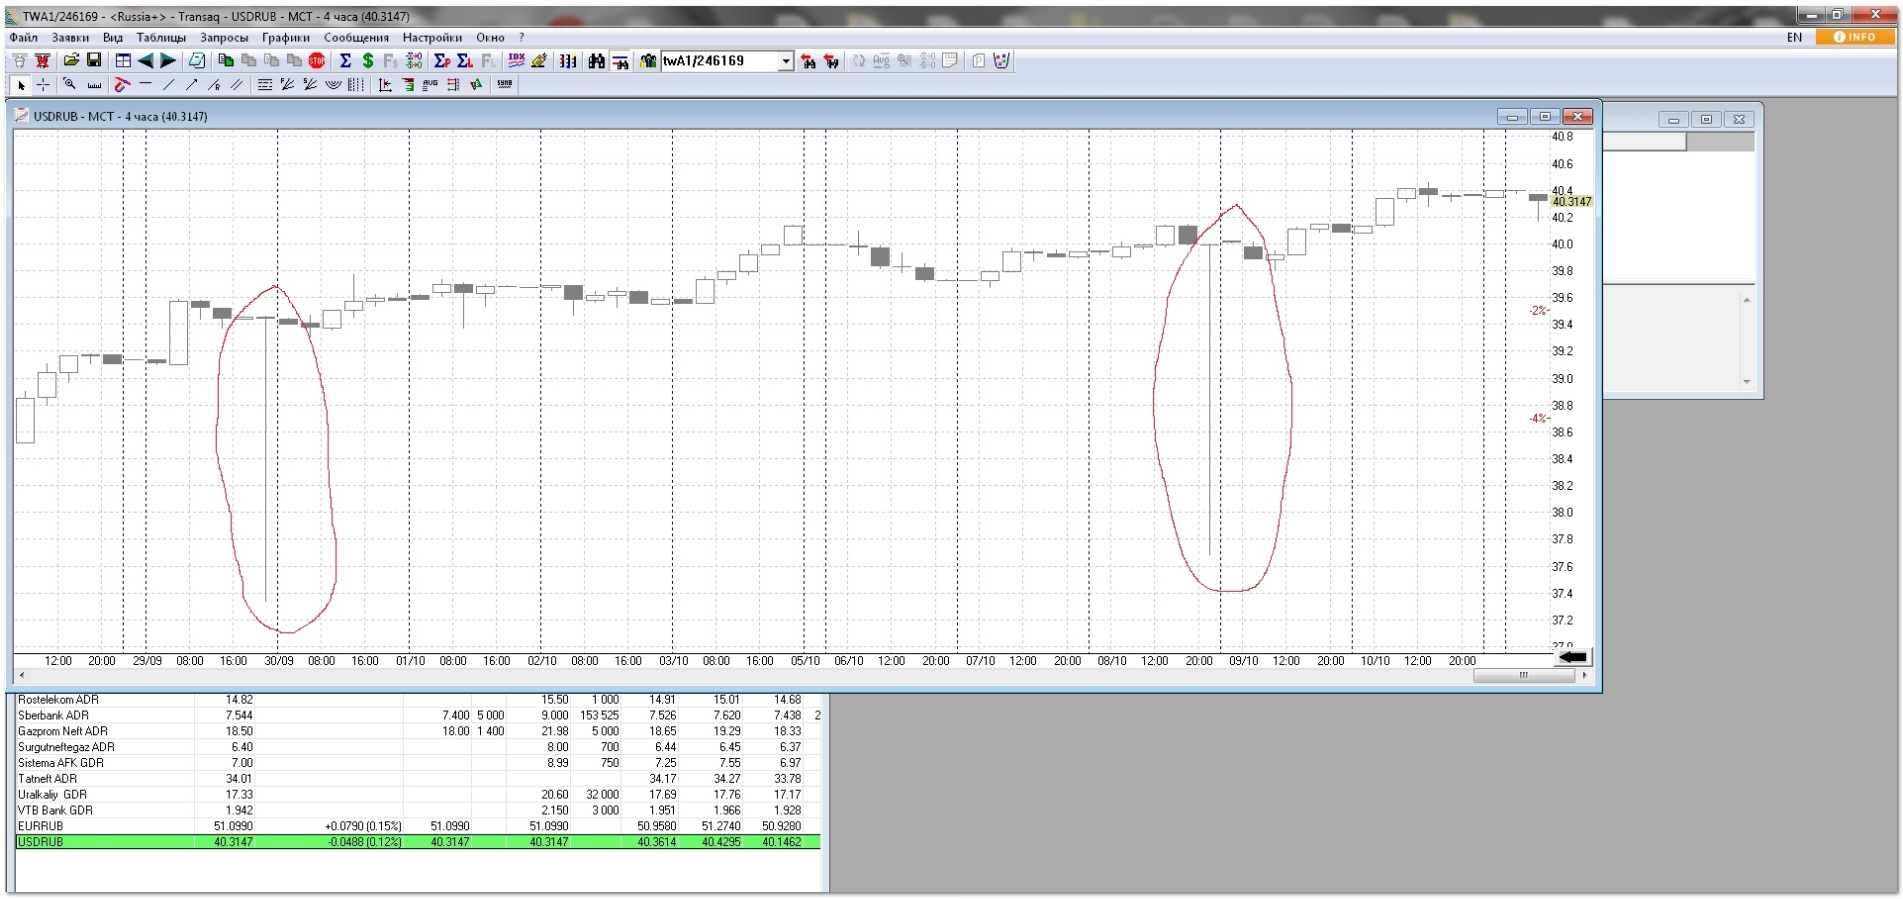
Task: Select the VTB Bank GDR row
Action: click(418, 810)
